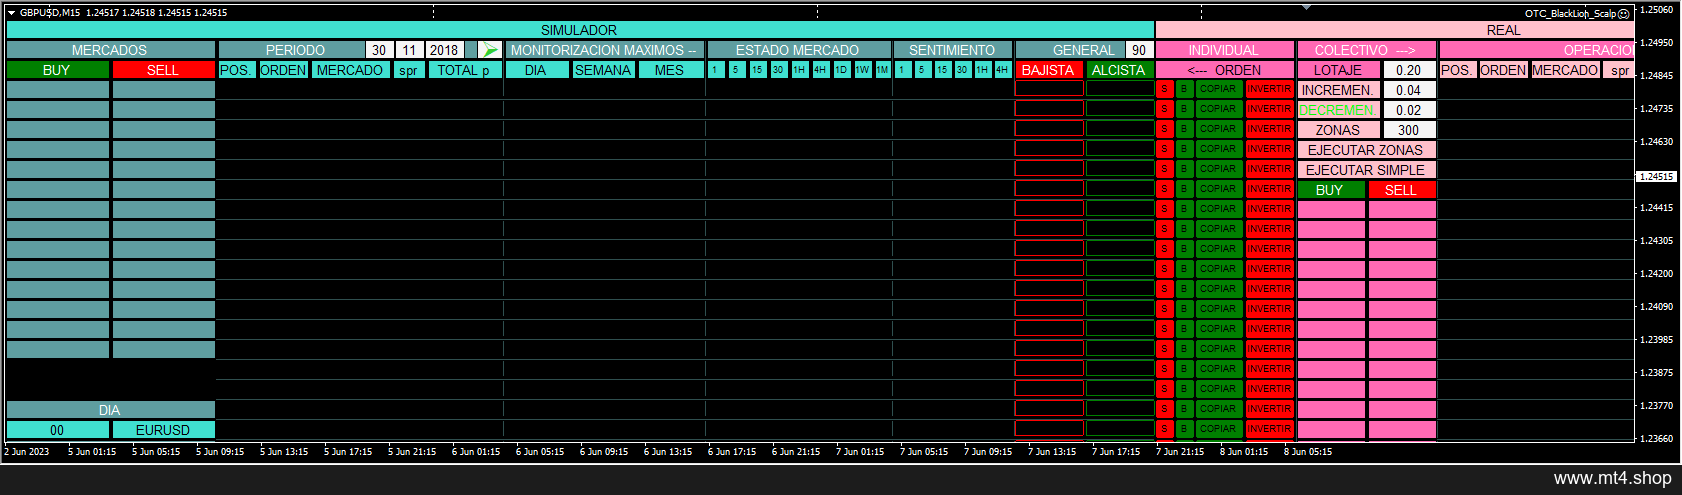Click the red BAJISTA button
Viewport: 1682px width, 495px height.
(1048, 70)
